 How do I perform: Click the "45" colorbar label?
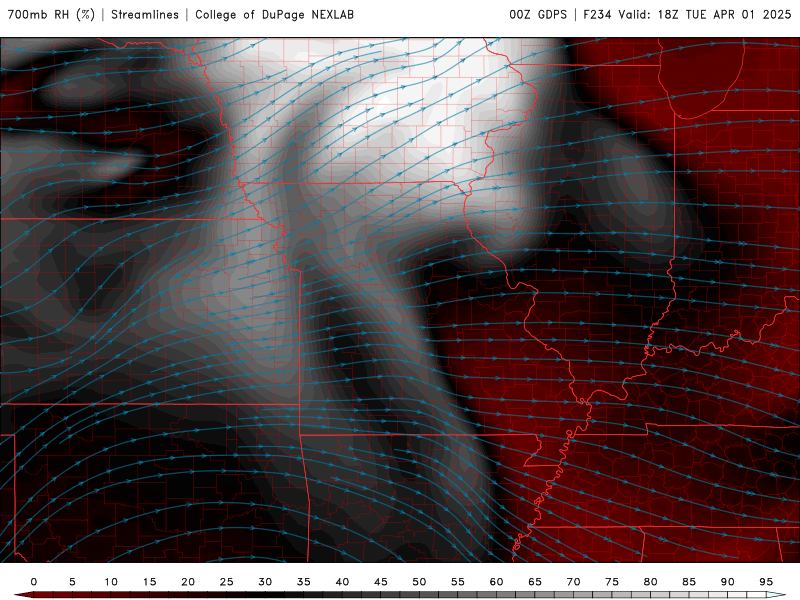point(381,582)
